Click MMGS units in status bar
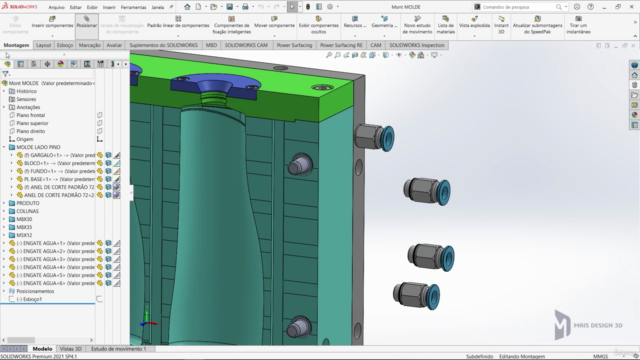 (x=600, y=356)
